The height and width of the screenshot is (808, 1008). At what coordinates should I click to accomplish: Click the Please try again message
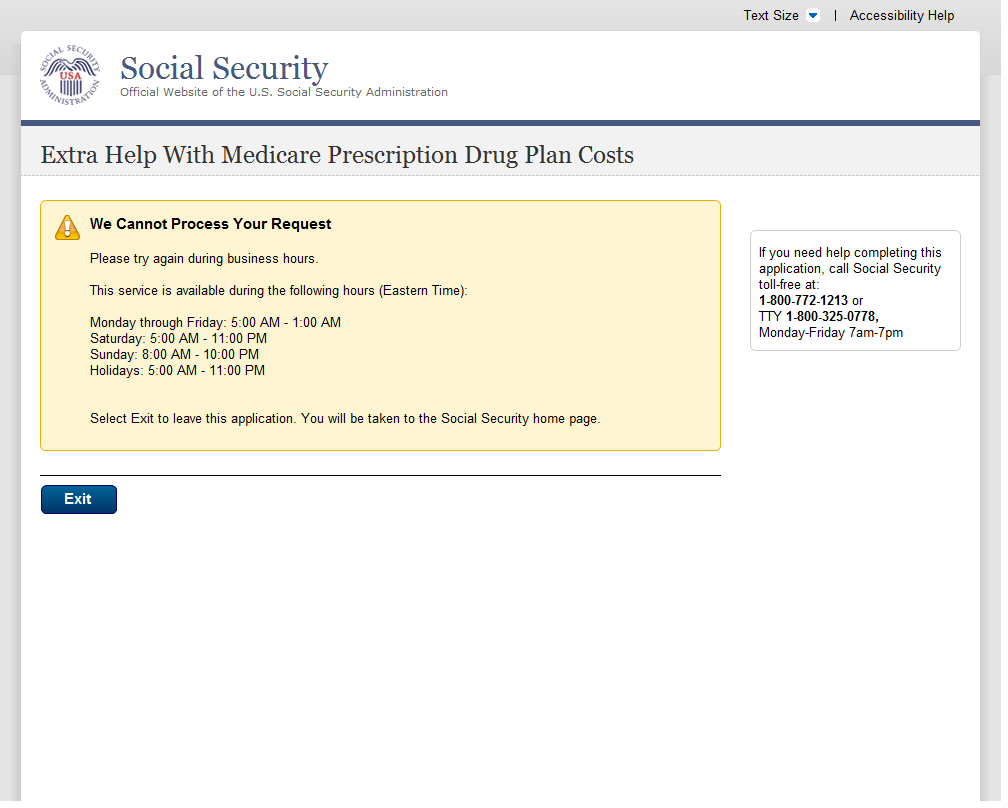click(x=204, y=259)
